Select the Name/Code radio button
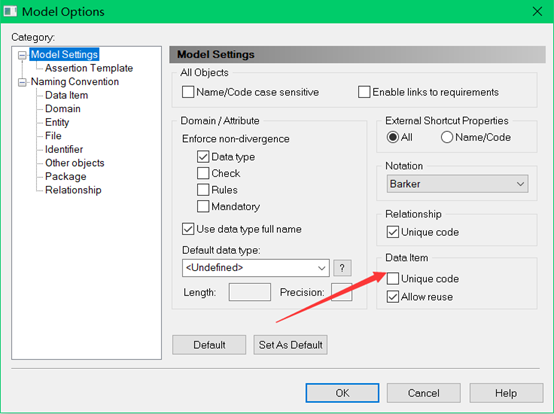This screenshot has height=414, width=554. point(447,137)
